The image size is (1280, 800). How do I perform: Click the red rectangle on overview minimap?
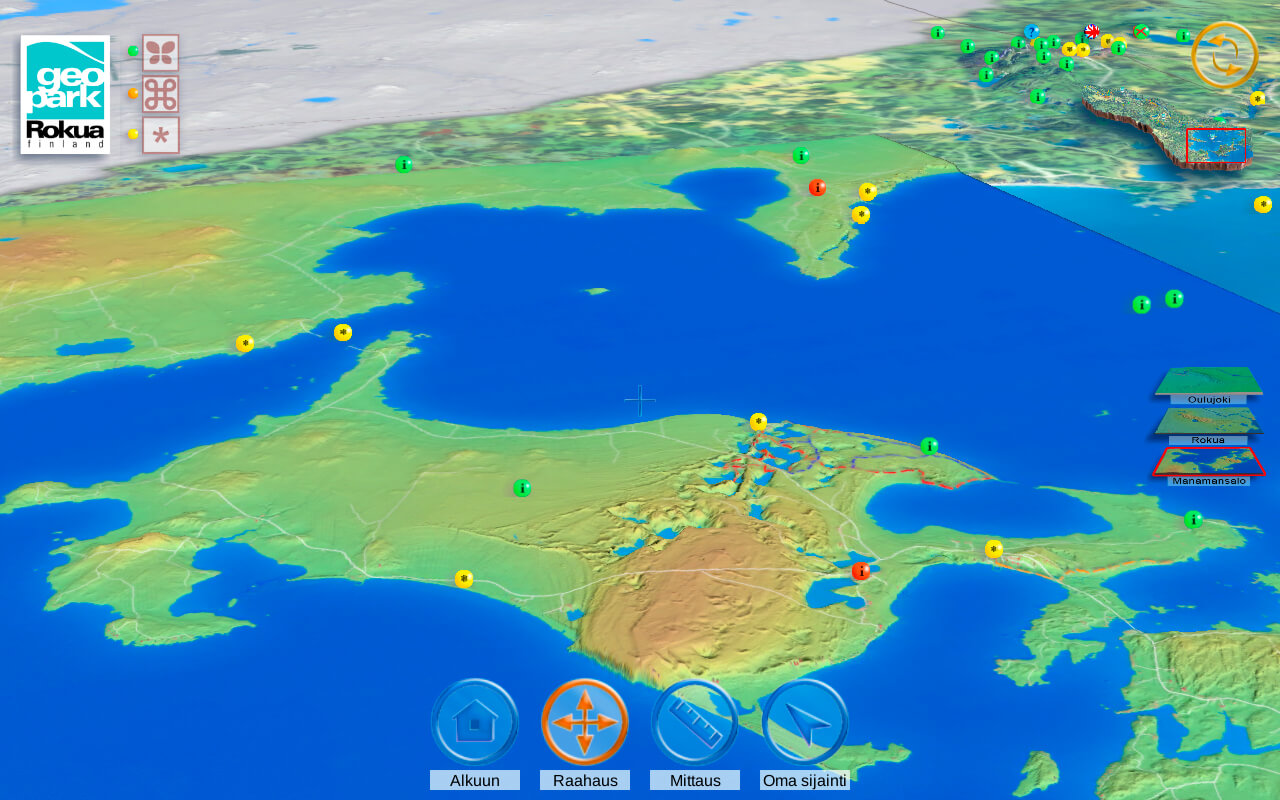(1216, 145)
